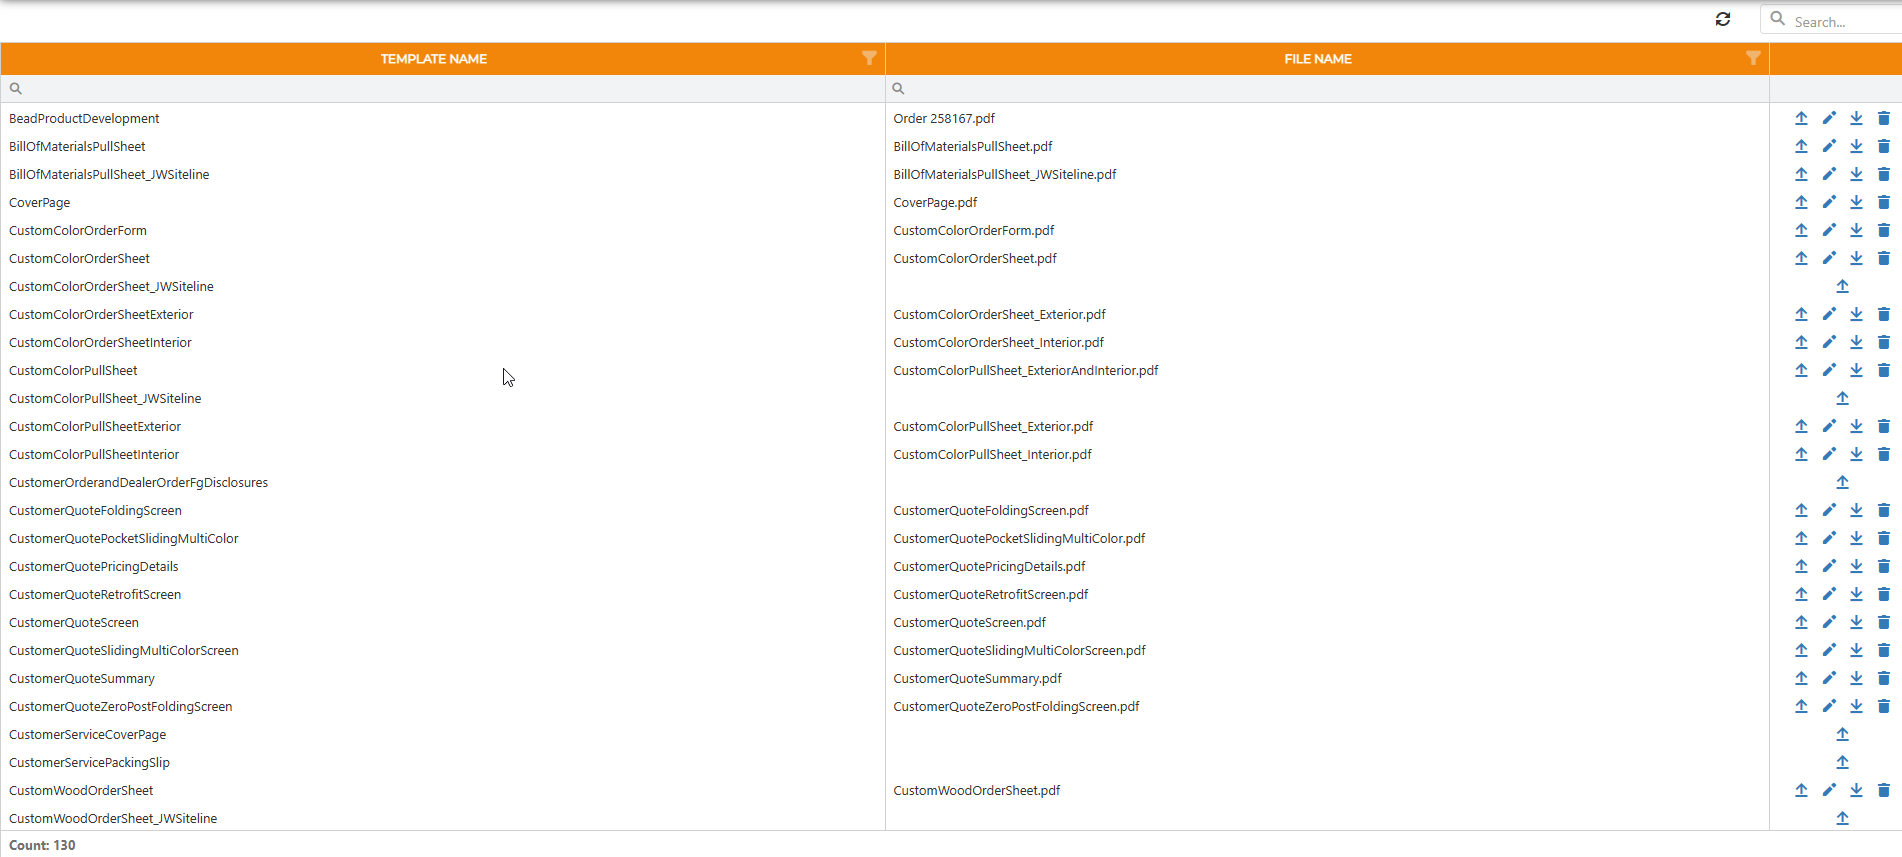Screen dimensions: 1902x857
Task: Select CustomerQuoteSummary template name
Action: tap(82, 679)
